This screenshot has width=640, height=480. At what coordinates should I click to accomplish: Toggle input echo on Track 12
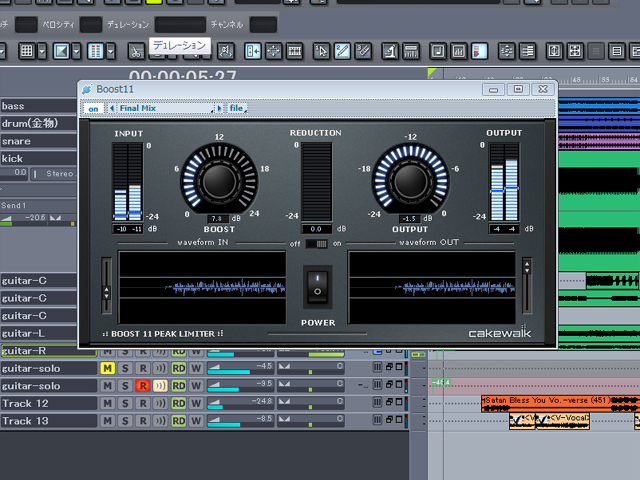click(160, 403)
